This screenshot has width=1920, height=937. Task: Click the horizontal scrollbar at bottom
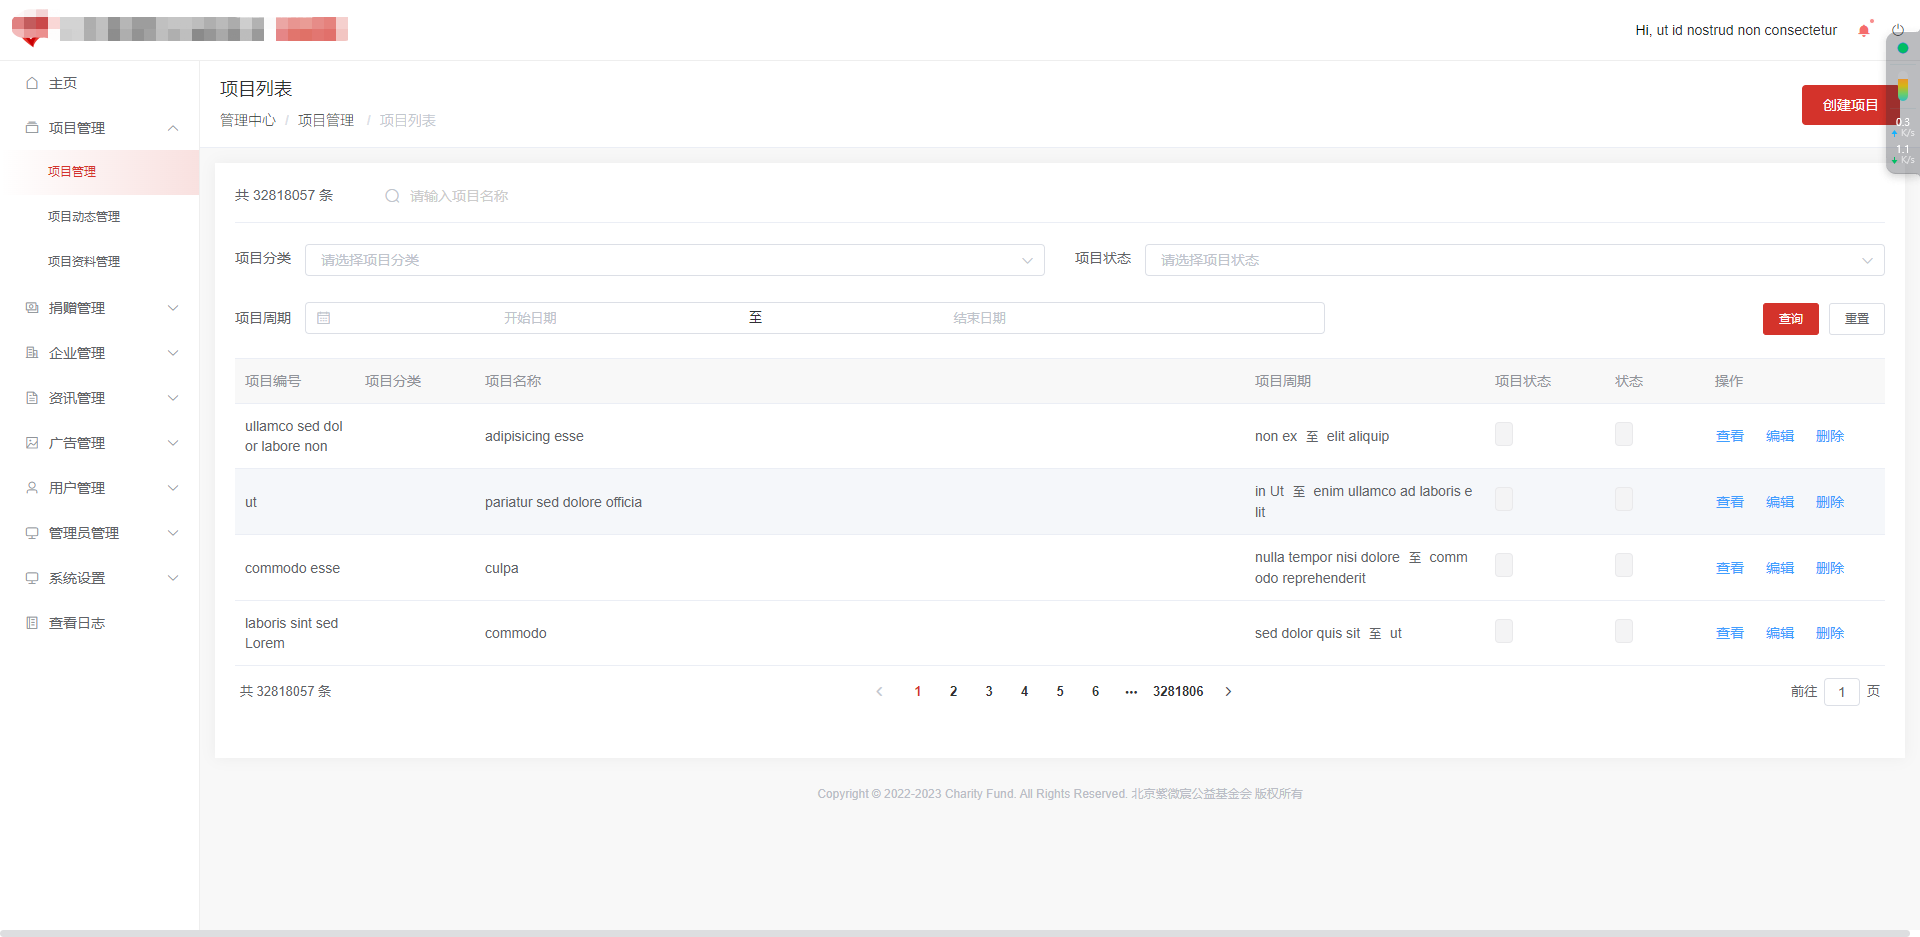point(955,933)
